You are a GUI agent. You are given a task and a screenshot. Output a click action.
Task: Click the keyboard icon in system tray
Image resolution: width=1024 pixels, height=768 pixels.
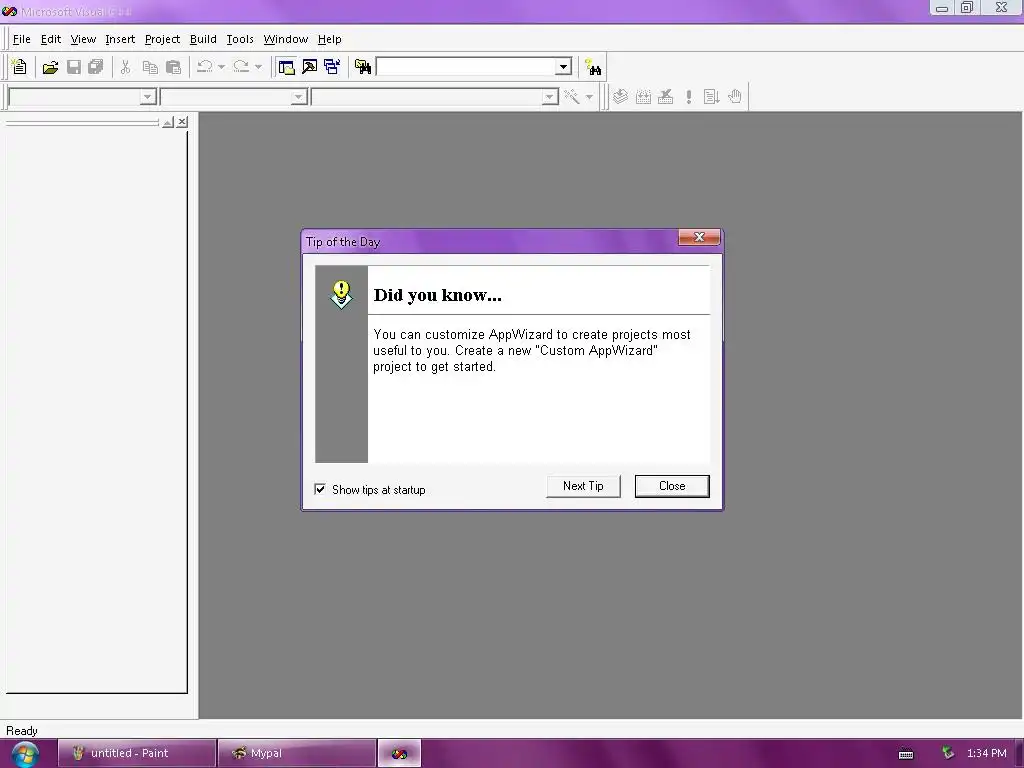click(906, 754)
